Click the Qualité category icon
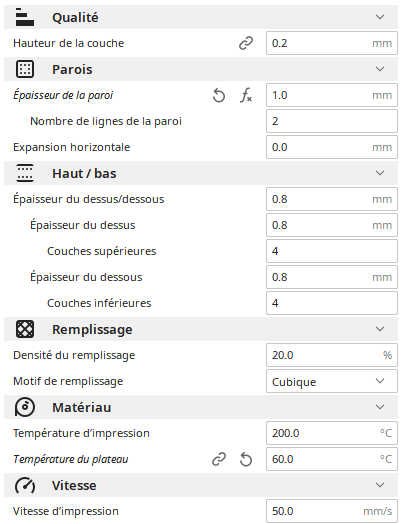 (x=25, y=17)
